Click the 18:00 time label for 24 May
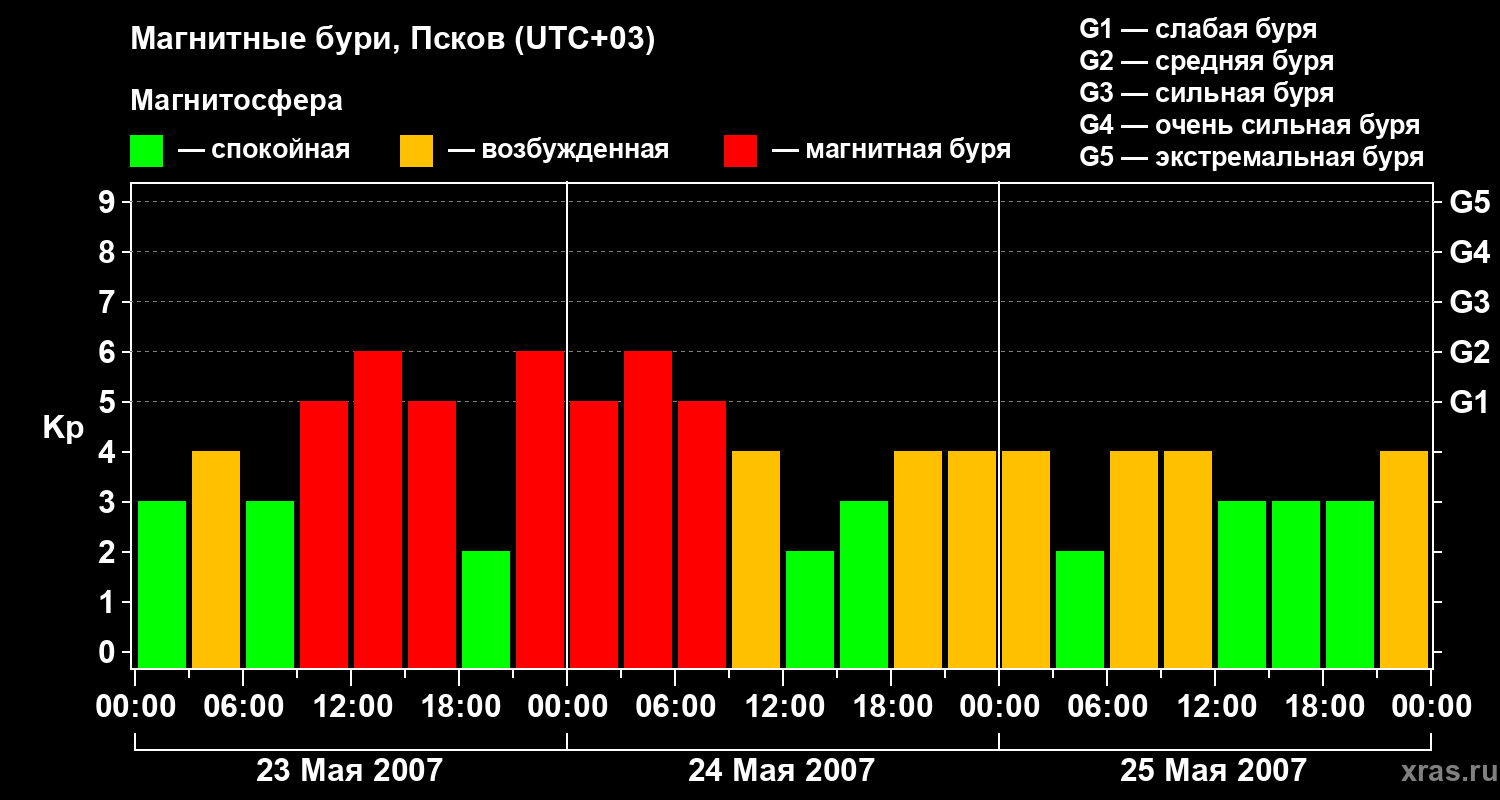Image resolution: width=1500 pixels, height=800 pixels. (891, 707)
